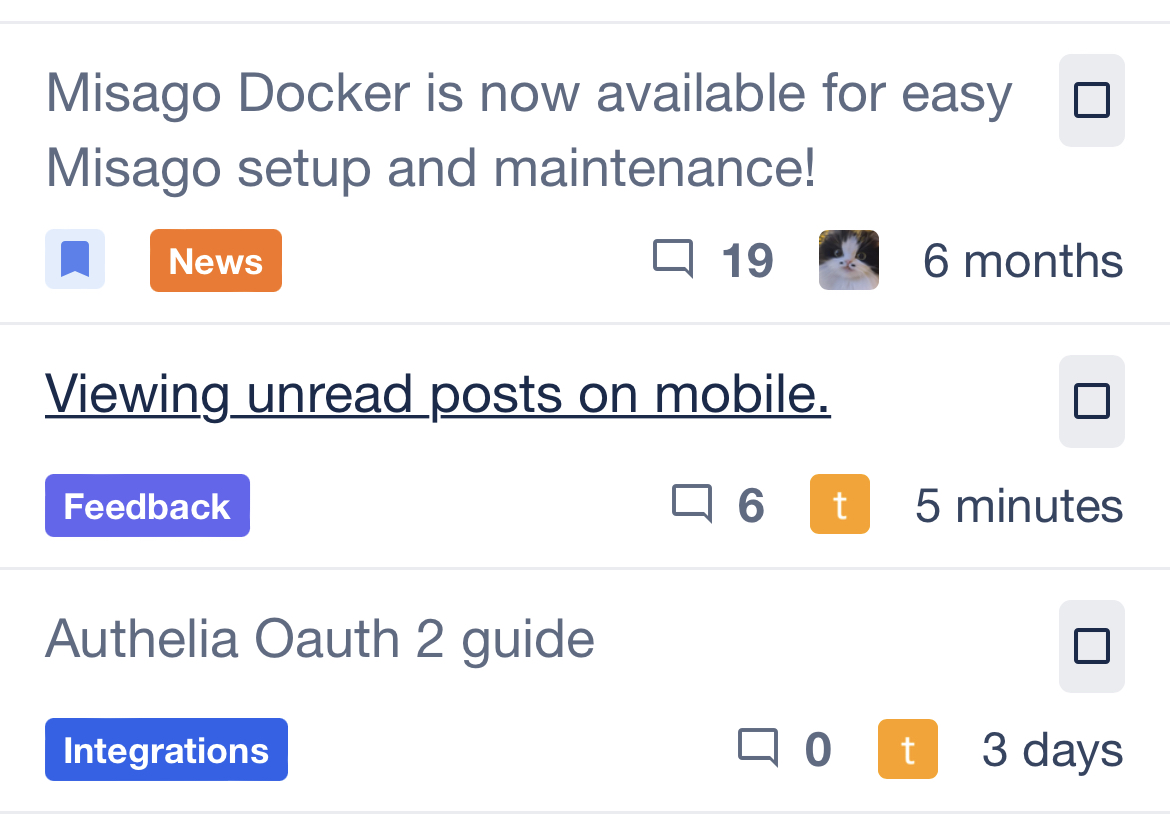Click the replies icon on the Viewing unread posts thread
This screenshot has height=837, width=1170.
(692, 504)
